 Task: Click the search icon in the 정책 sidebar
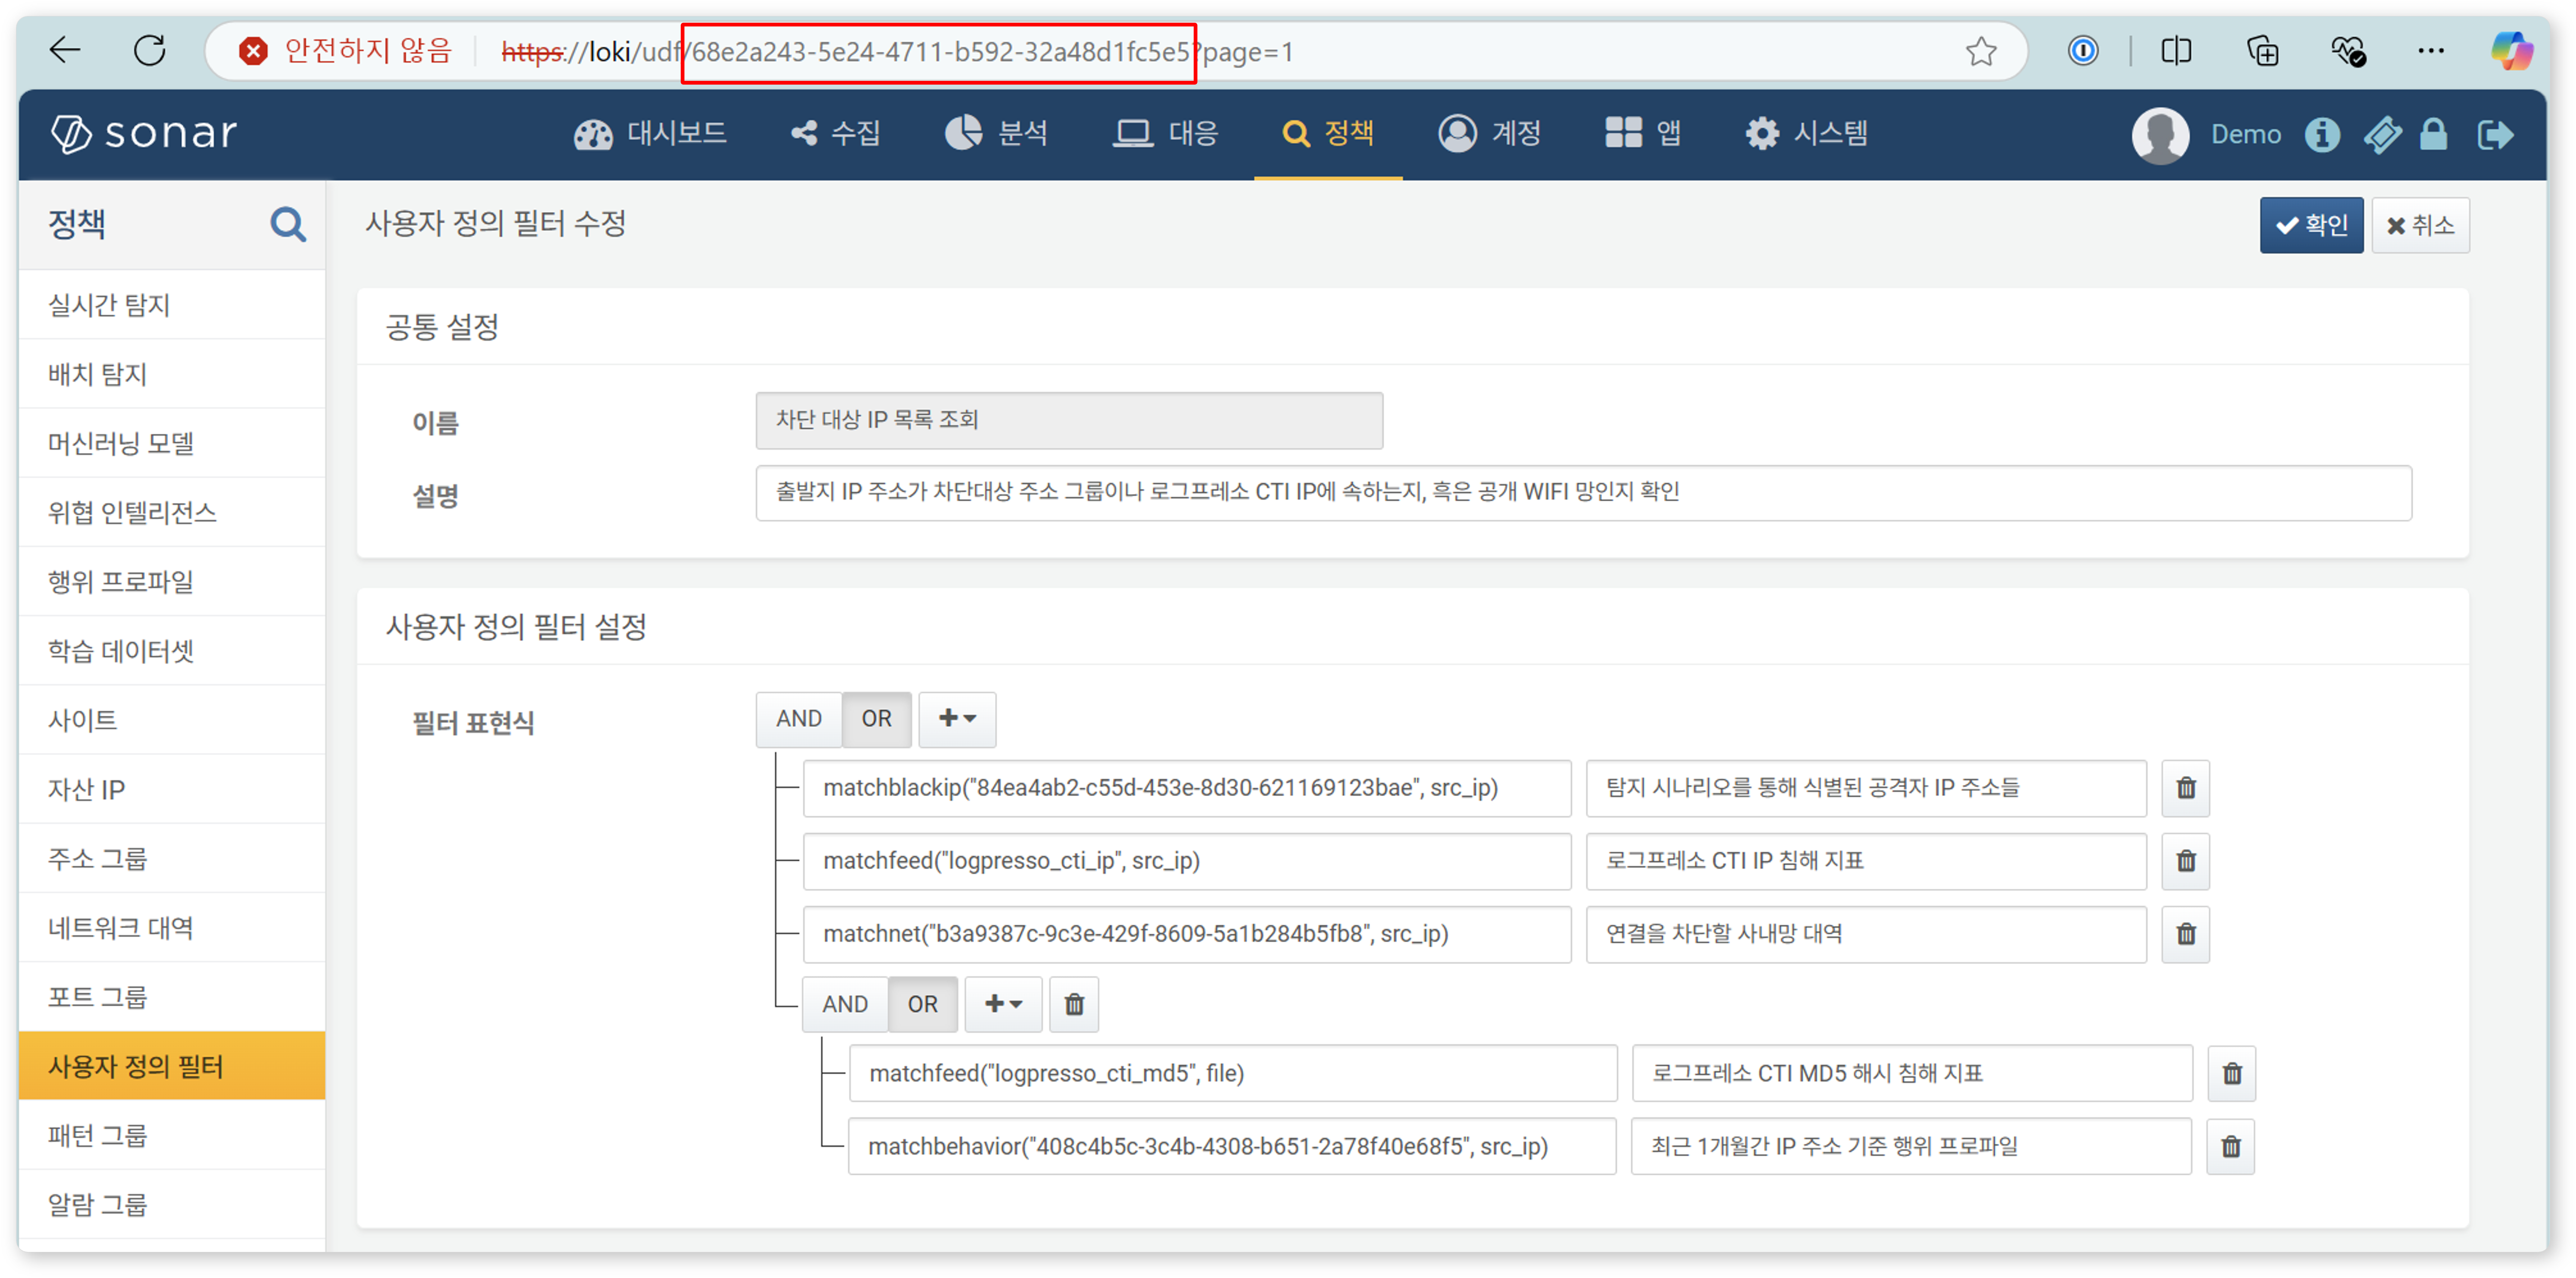[x=288, y=224]
